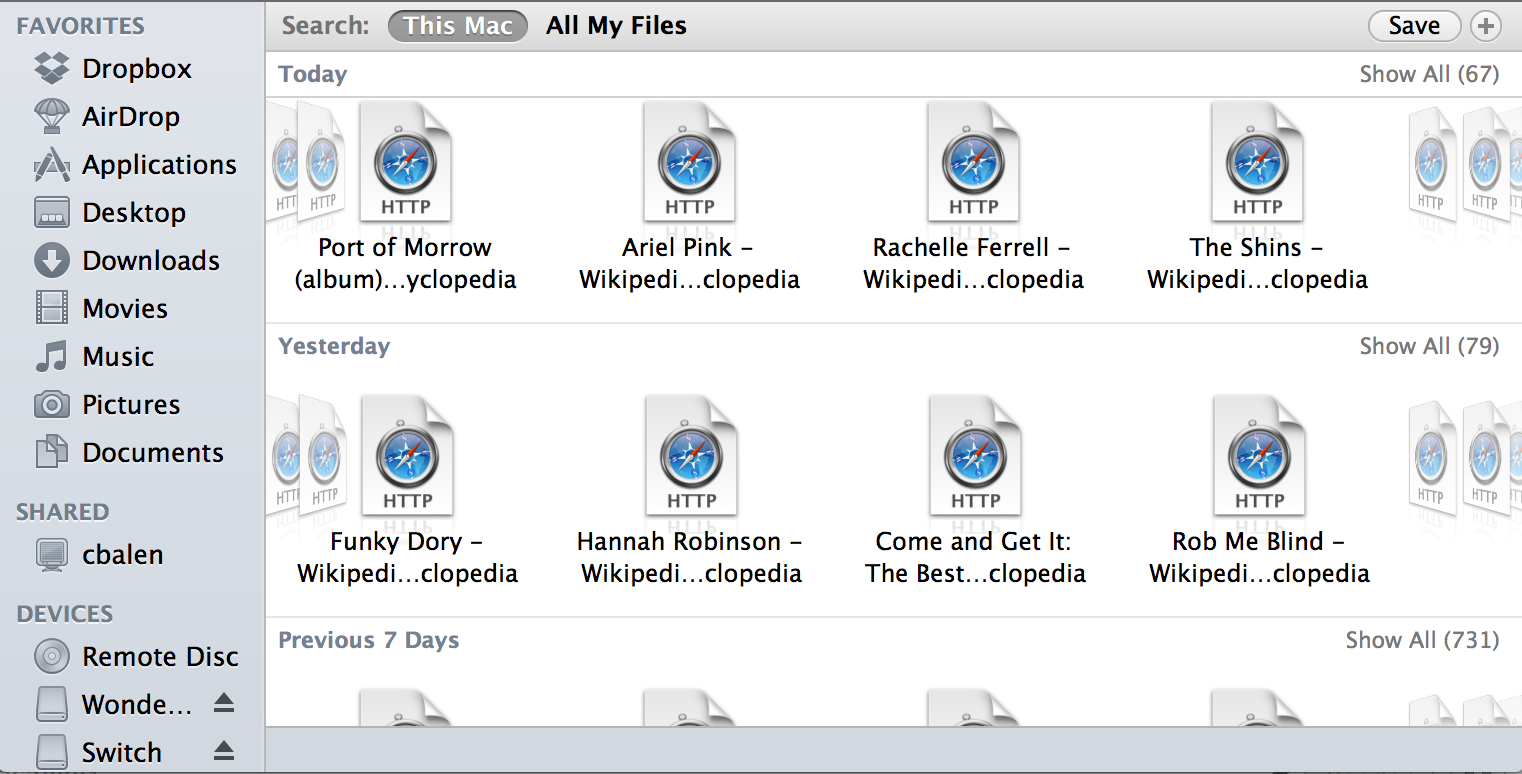Click the Previous 7 Days header
The width and height of the screenshot is (1522, 774).
[369, 640]
